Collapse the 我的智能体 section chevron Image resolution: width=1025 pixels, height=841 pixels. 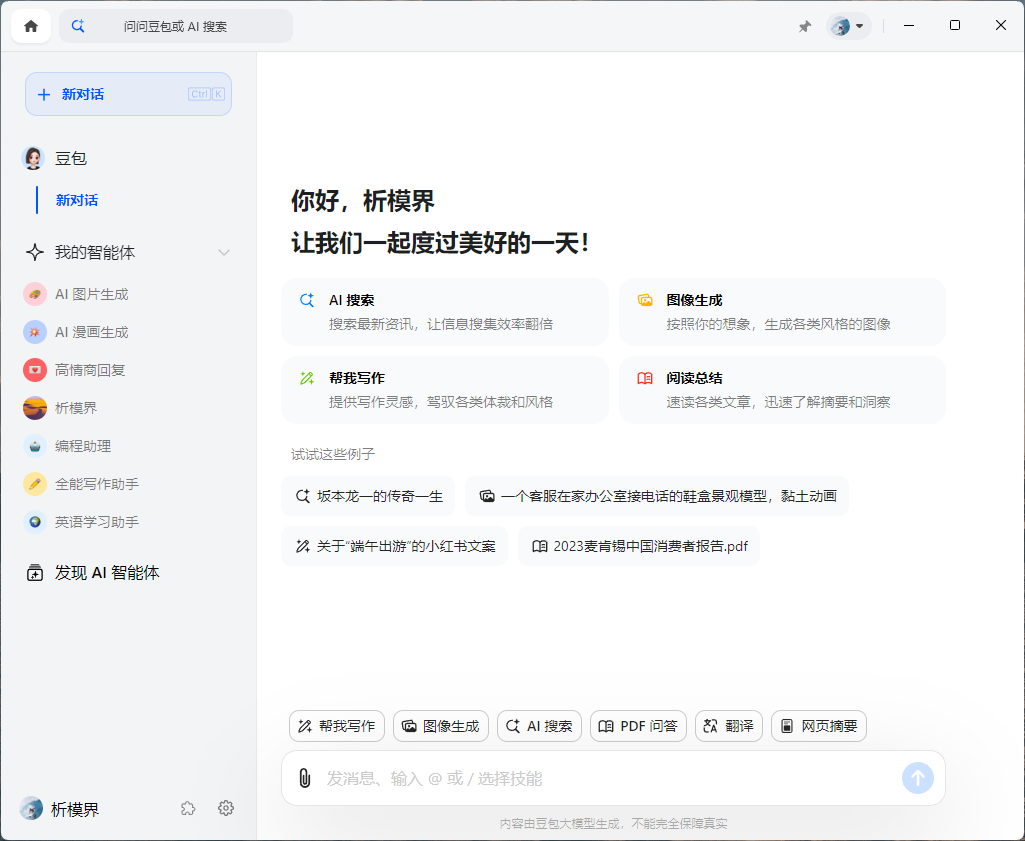click(x=224, y=253)
